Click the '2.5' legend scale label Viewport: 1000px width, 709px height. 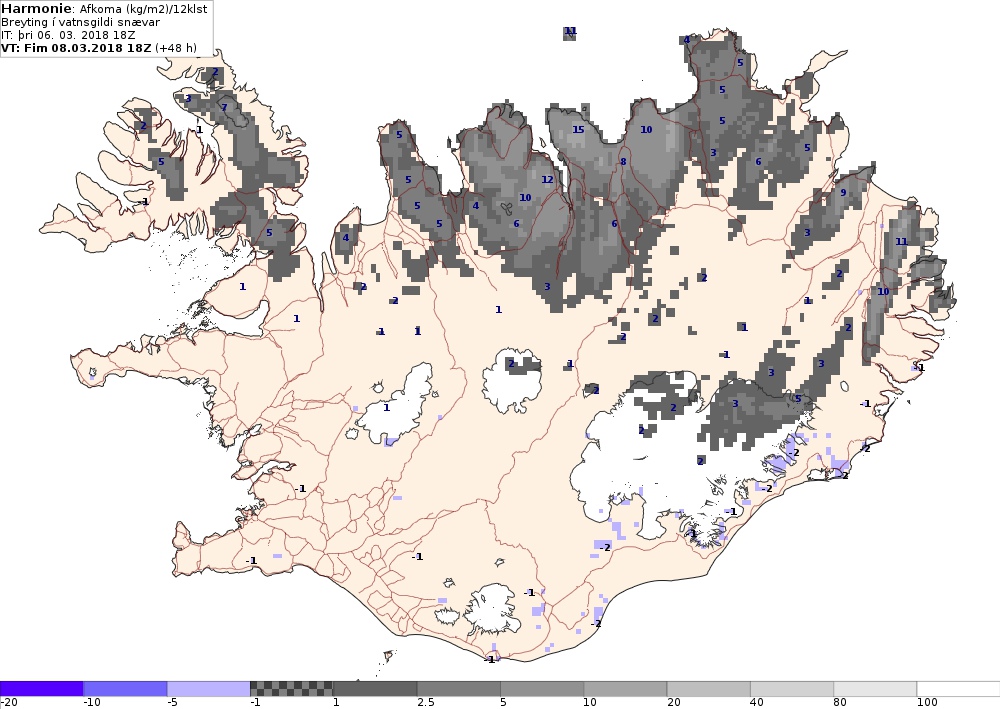[x=426, y=703]
